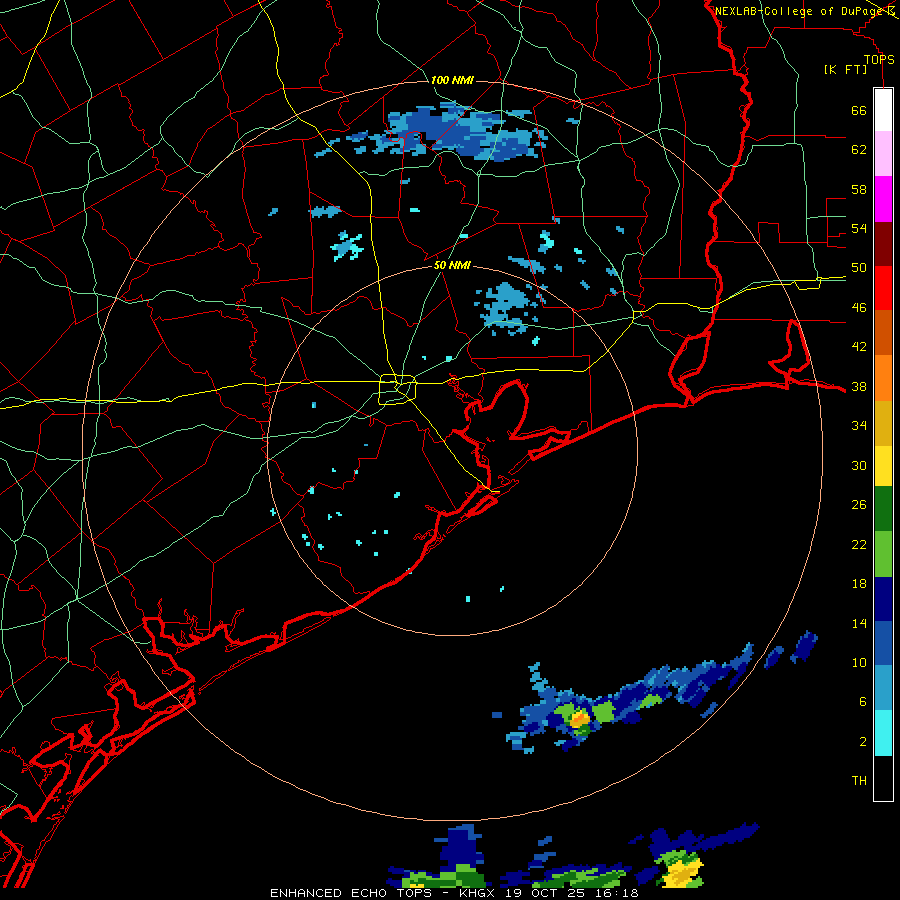Click the "46" legend value
Screen dimensions: 900x900
[859, 308]
